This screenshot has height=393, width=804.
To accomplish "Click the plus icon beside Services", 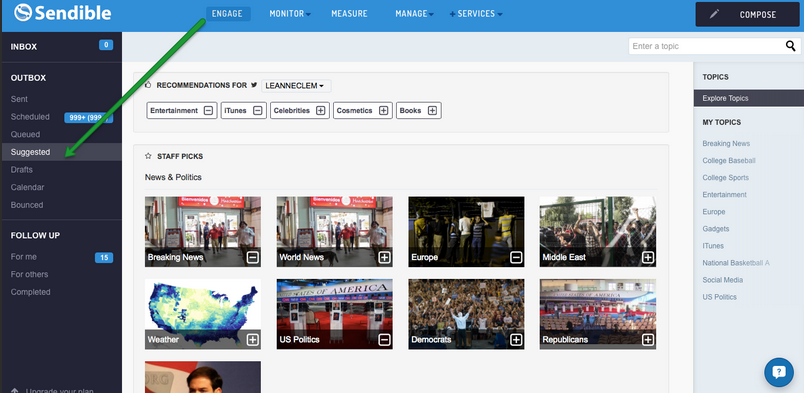I will [x=452, y=14].
